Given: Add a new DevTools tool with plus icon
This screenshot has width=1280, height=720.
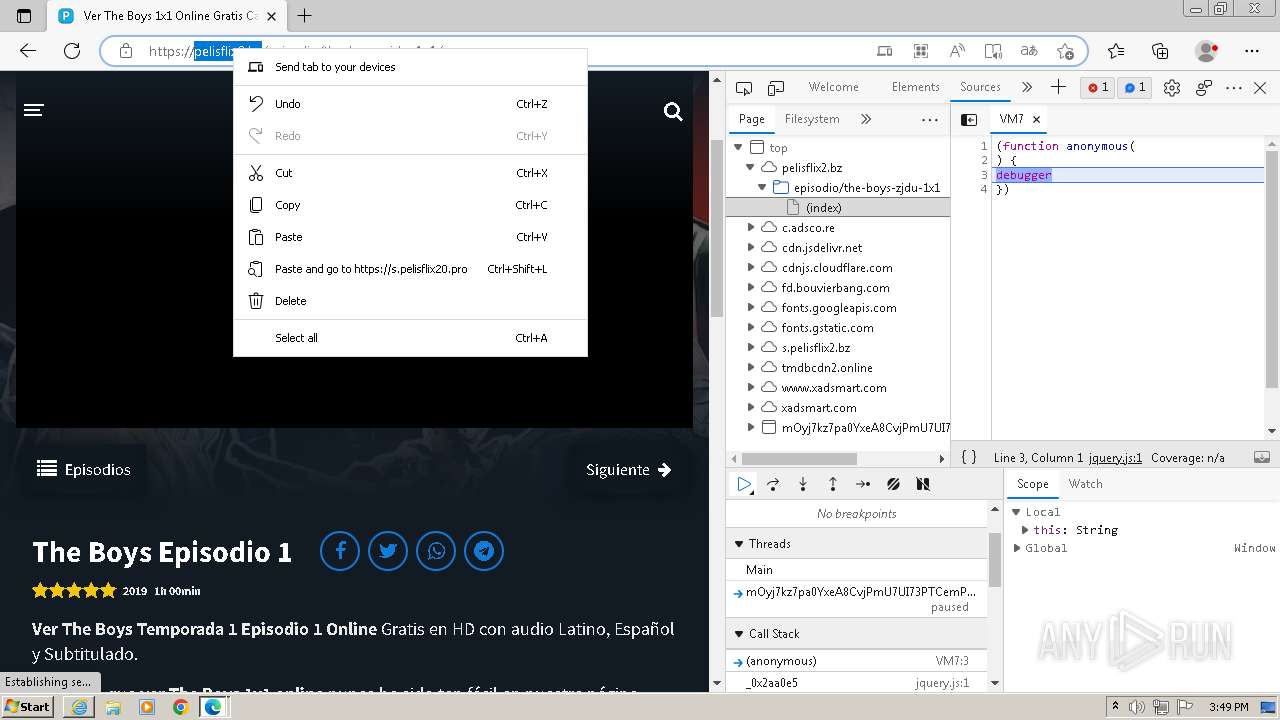Looking at the screenshot, I should pyautogui.click(x=1058, y=87).
